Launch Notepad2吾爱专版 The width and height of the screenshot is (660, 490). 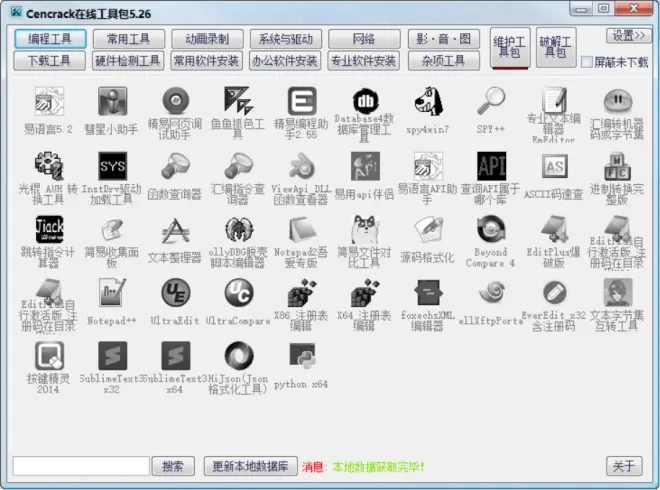pyautogui.click(x=301, y=229)
